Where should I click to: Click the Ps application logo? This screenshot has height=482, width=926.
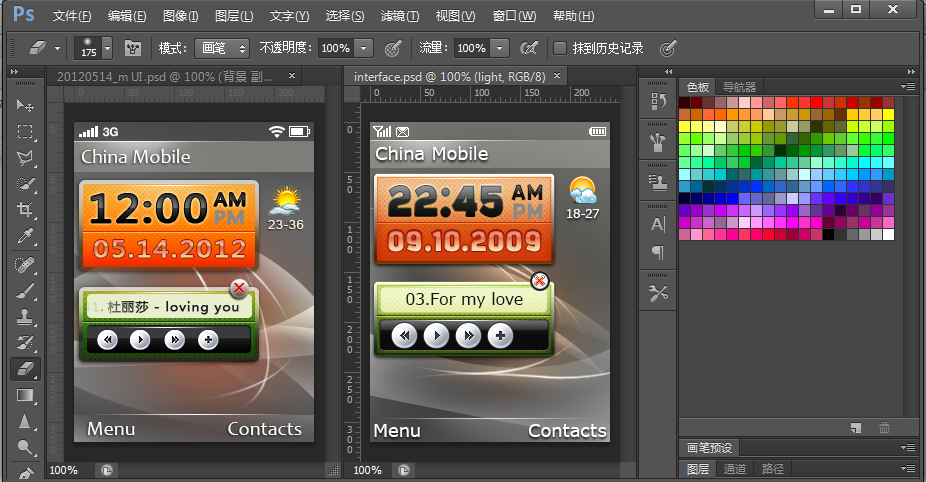[x=24, y=14]
